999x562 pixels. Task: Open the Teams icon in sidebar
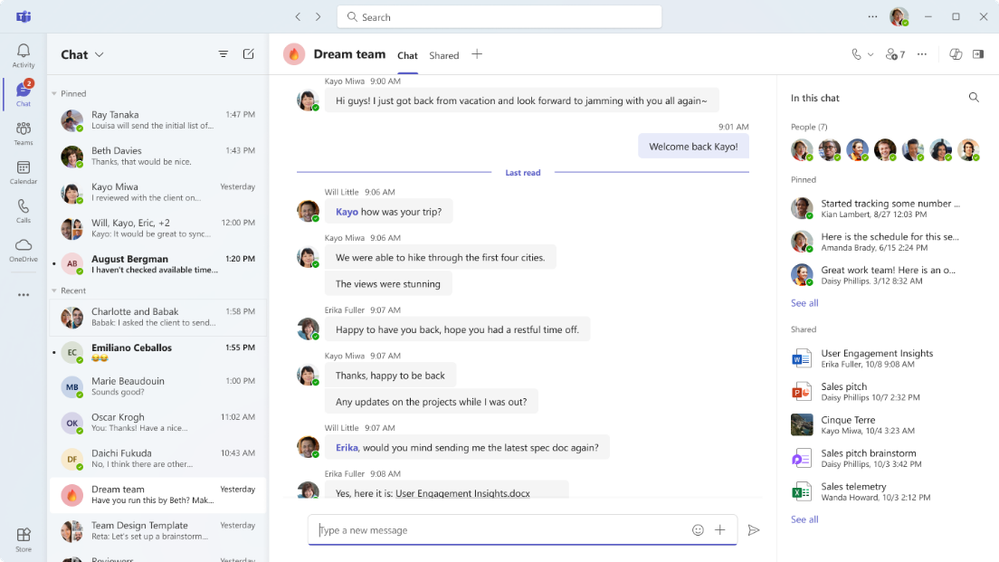click(24, 133)
